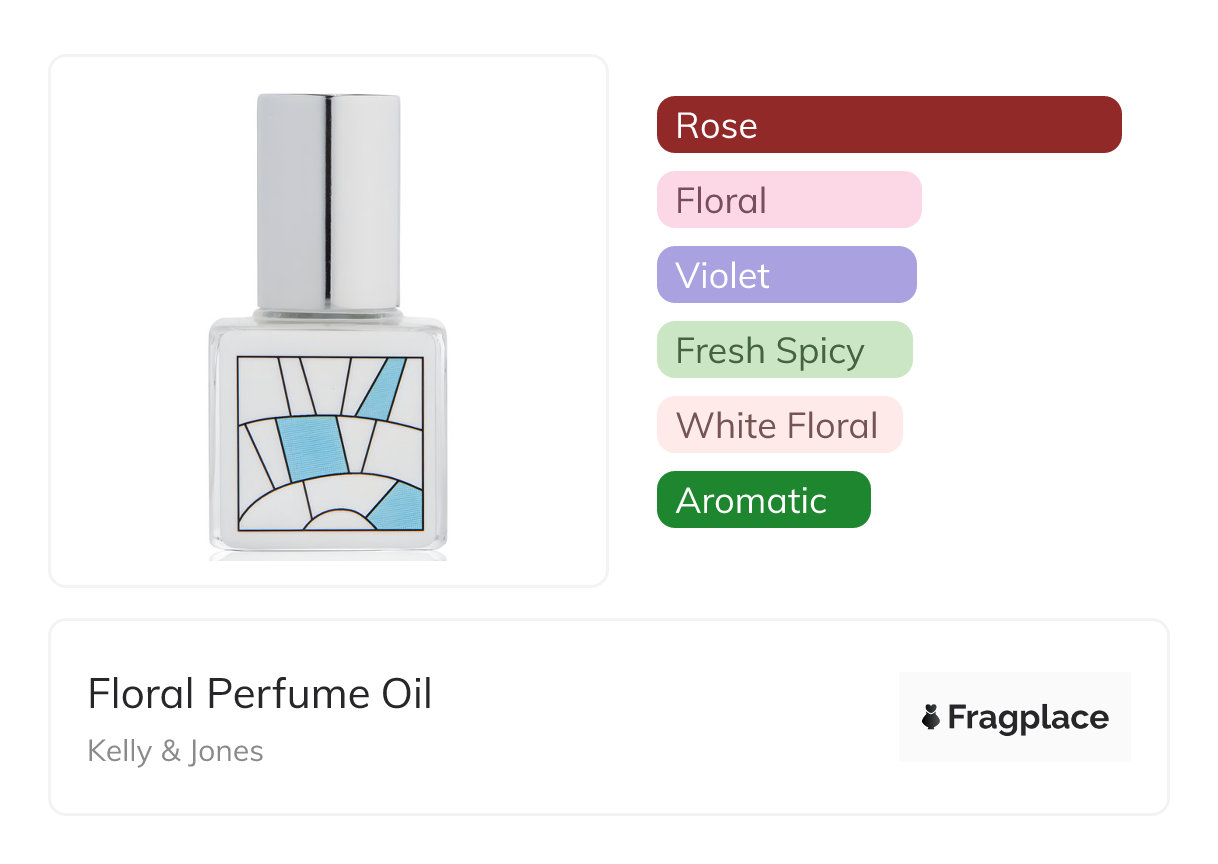Open the Kelly & Jones brand link

point(175,751)
